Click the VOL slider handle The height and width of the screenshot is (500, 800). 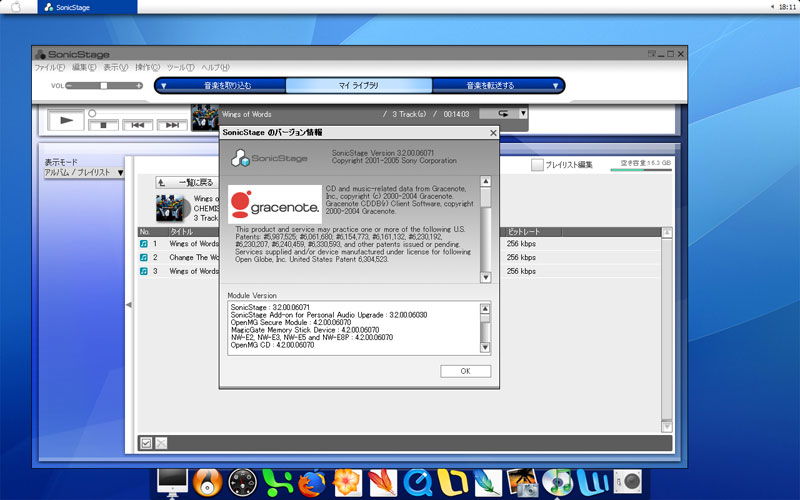tap(104, 86)
